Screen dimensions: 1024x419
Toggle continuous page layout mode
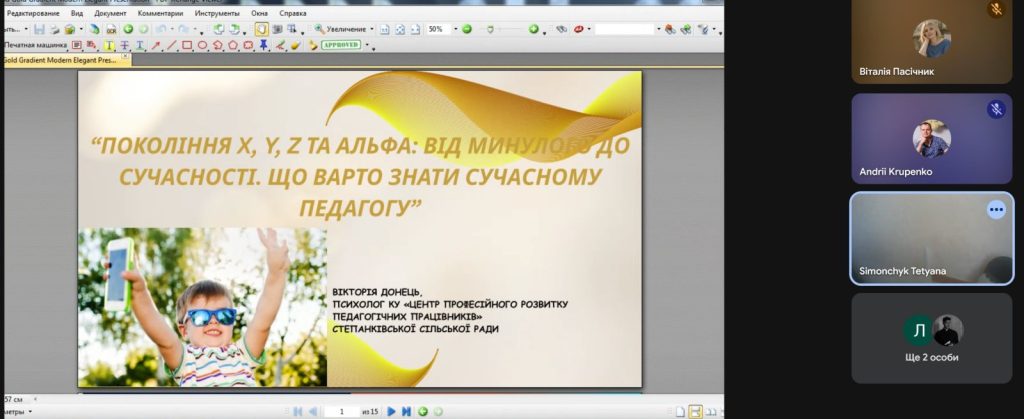[696, 412]
